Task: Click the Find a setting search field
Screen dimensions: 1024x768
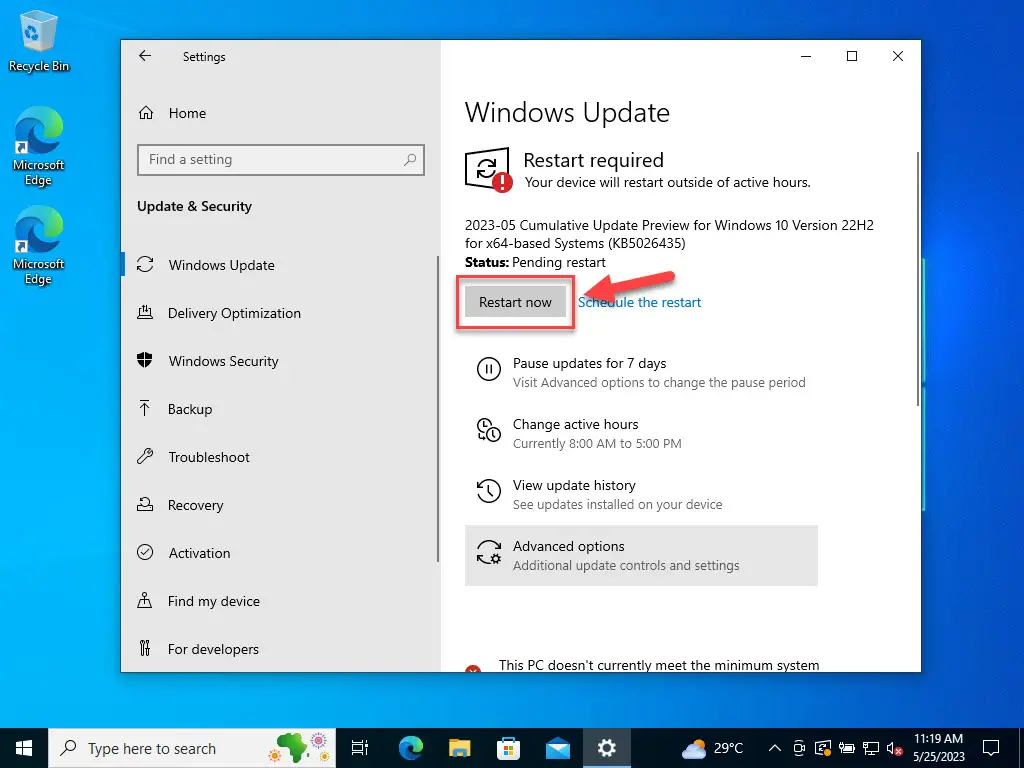Action: [x=281, y=159]
